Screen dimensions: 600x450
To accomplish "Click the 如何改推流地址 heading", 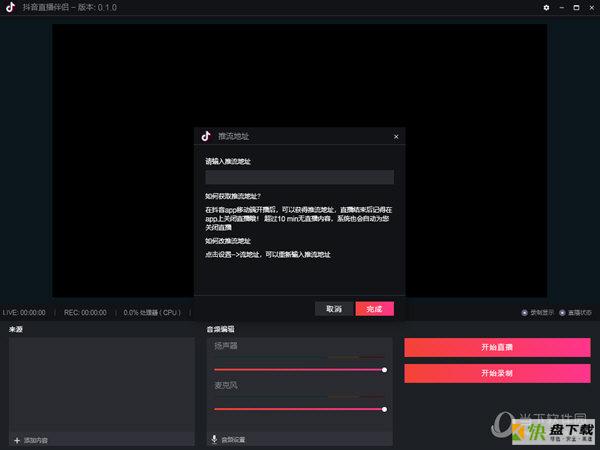I will tap(228, 241).
